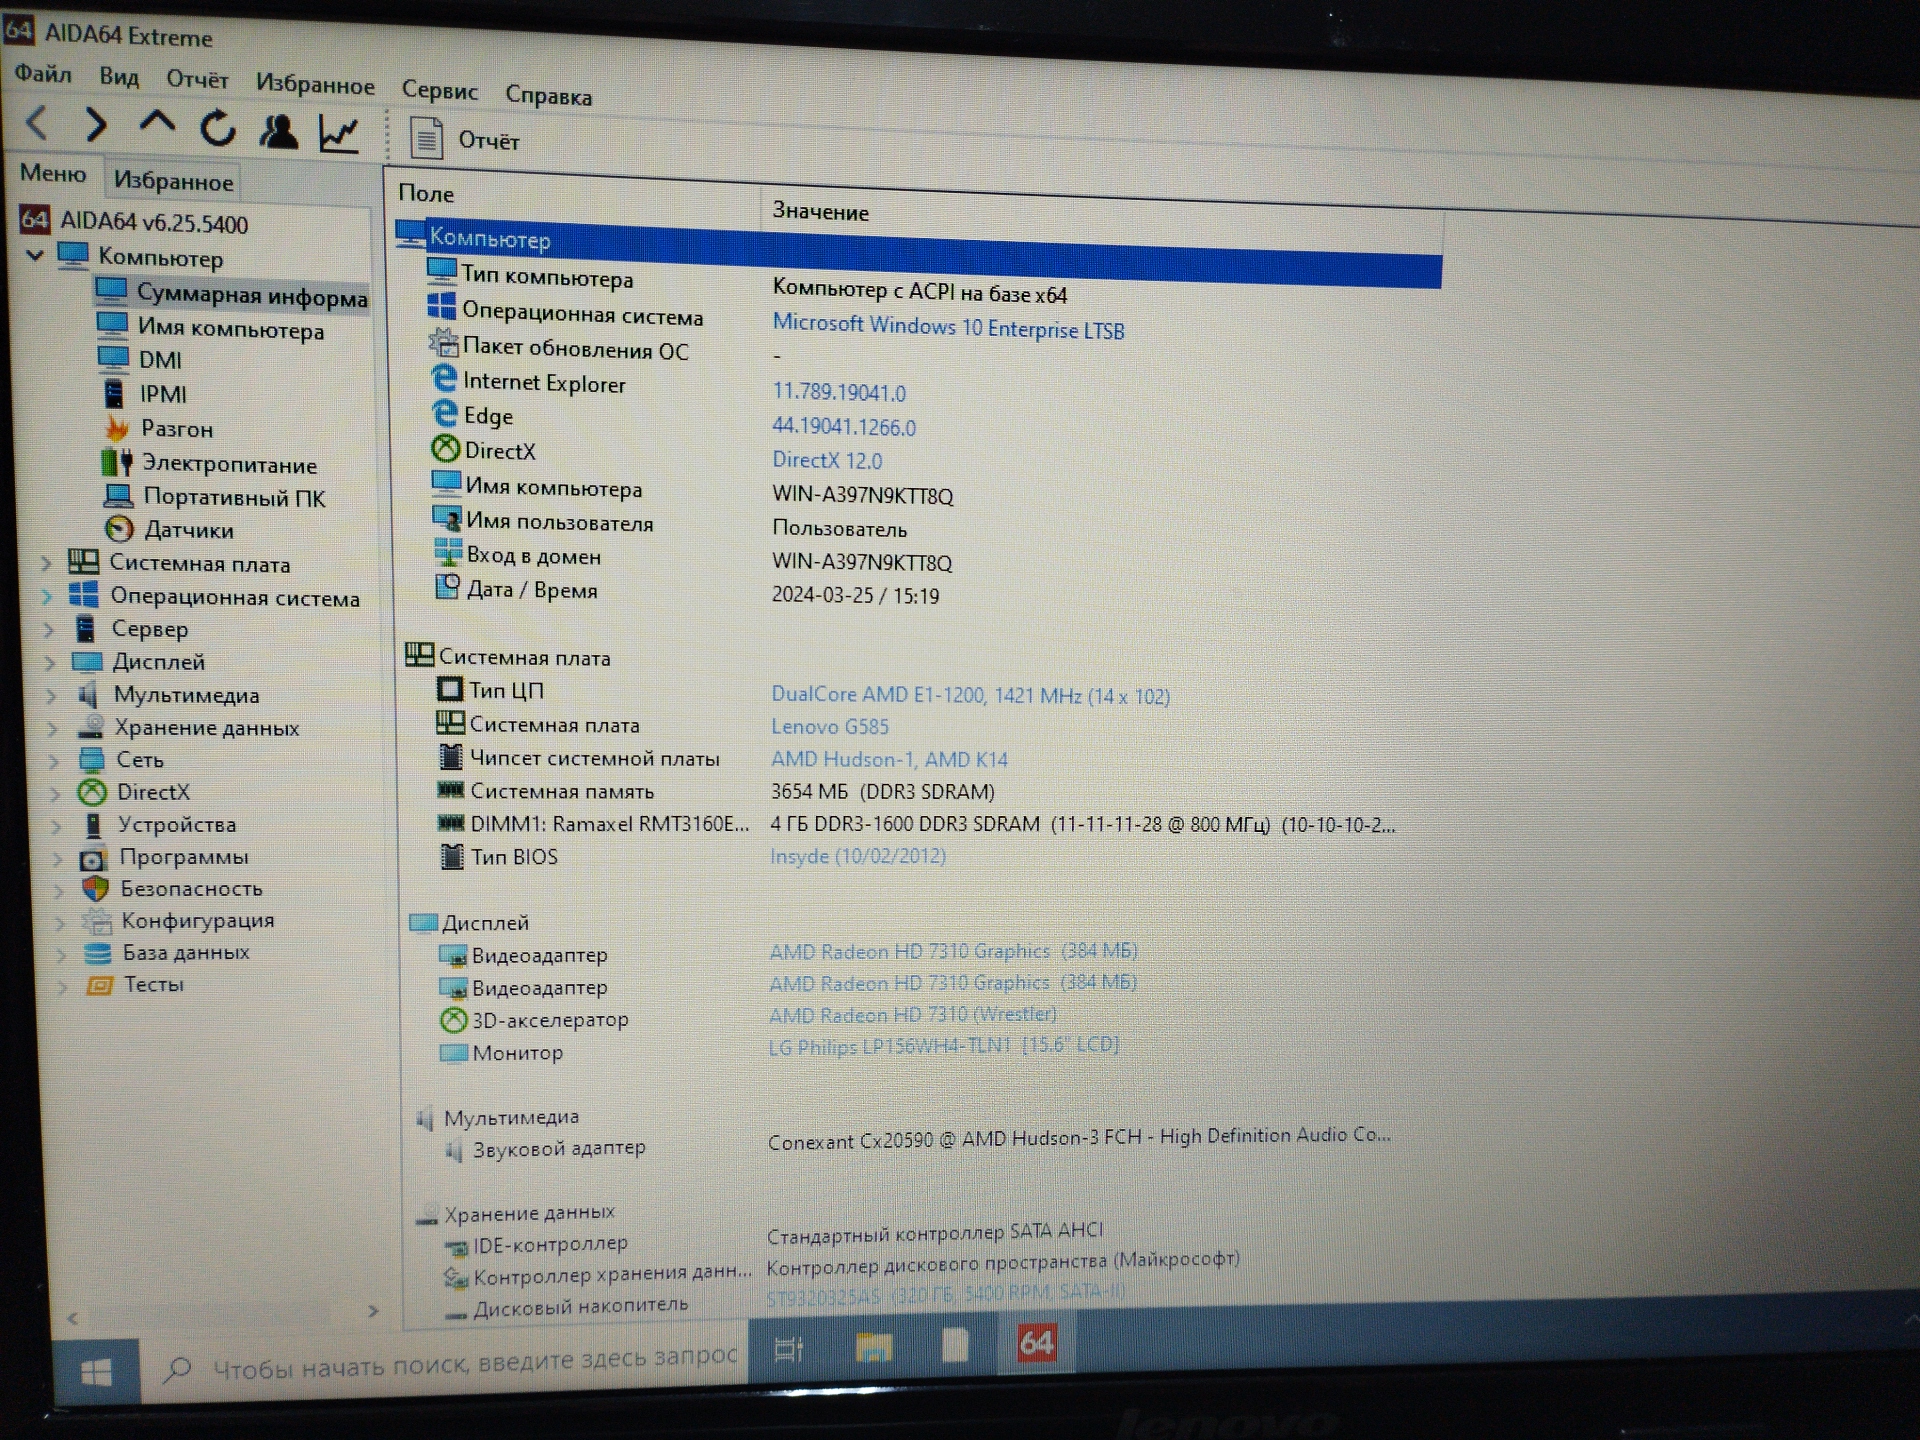The height and width of the screenshot is (1440, 1920).
Task: Select Датчики sensors tree item
Action: coord(170,530)
